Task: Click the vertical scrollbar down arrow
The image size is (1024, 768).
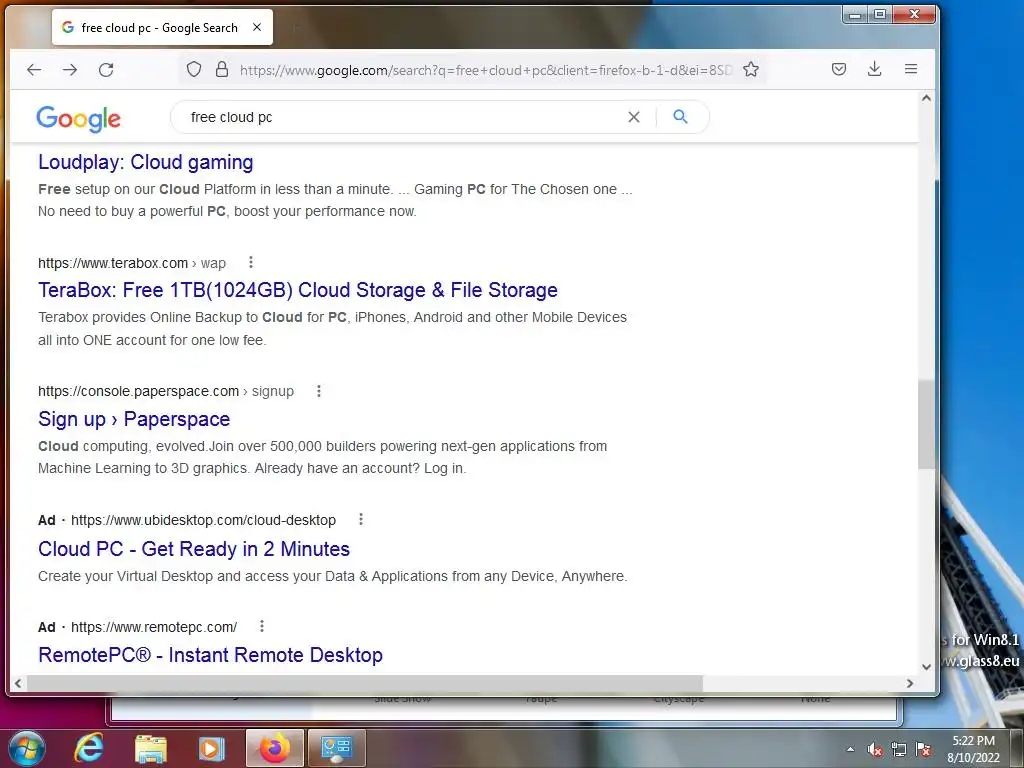Action: point(926,667)
